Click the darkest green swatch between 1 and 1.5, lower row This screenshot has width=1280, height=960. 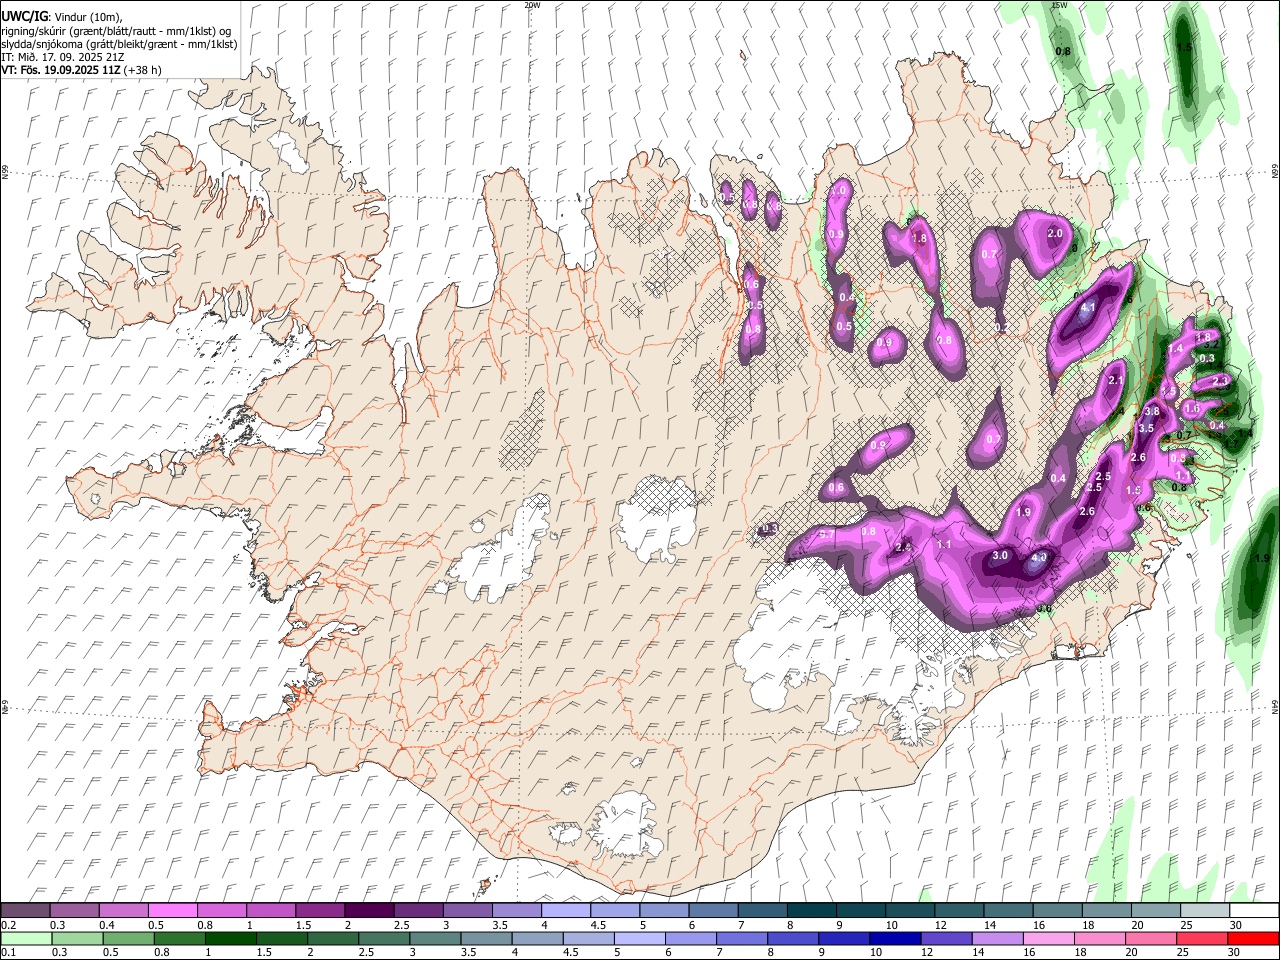click(x=231, y=938)
